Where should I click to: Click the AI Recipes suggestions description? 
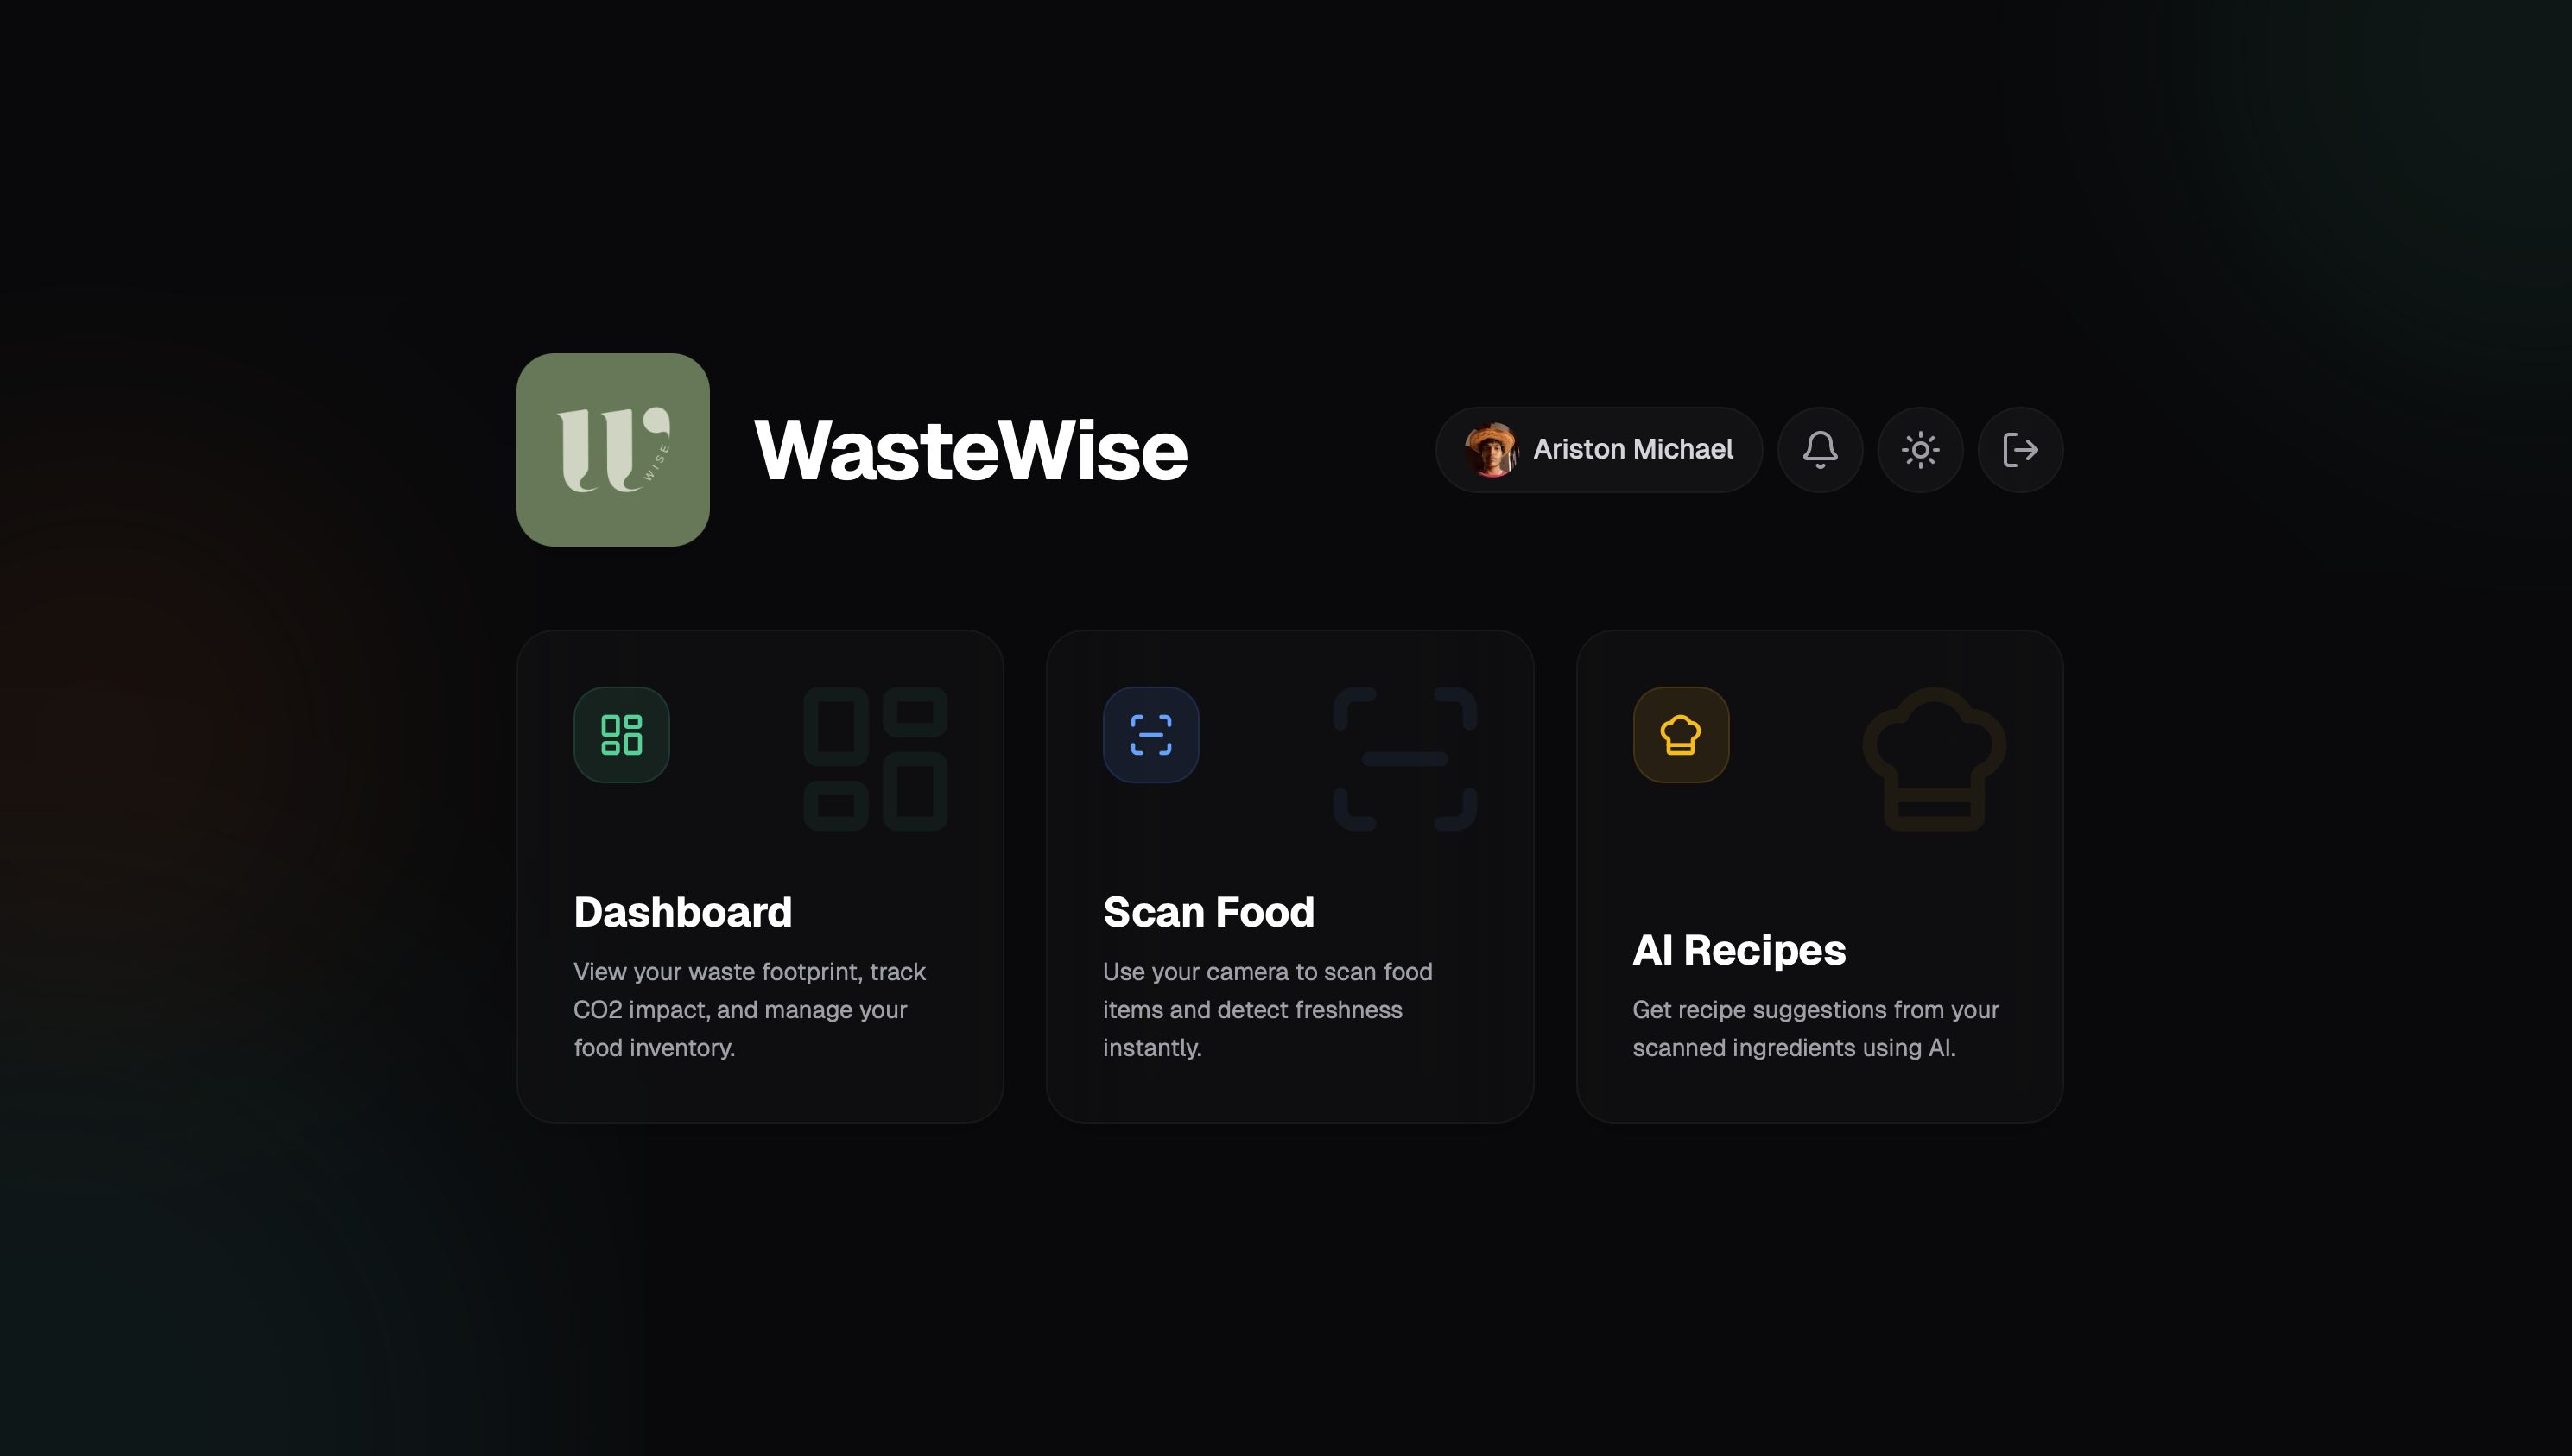click(x=1814, y=1028)
